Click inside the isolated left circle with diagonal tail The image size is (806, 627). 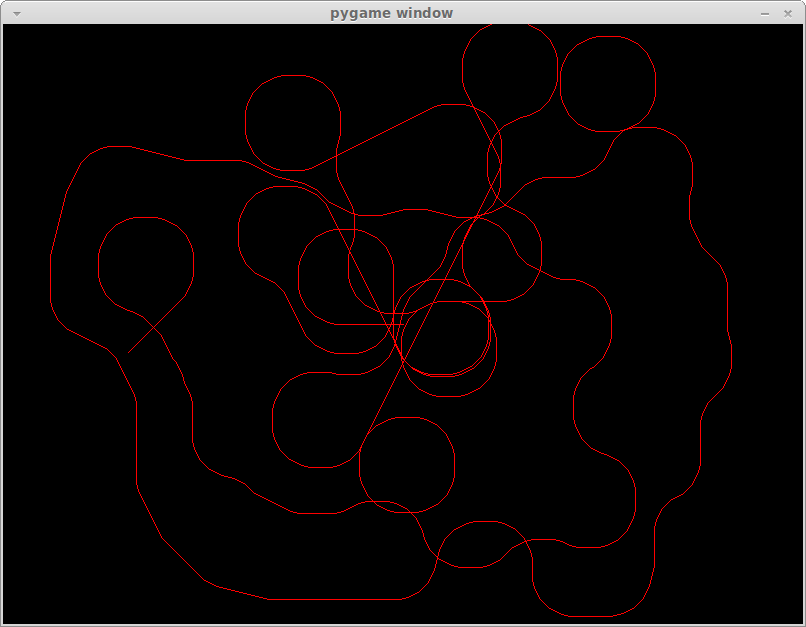point(146,264)
